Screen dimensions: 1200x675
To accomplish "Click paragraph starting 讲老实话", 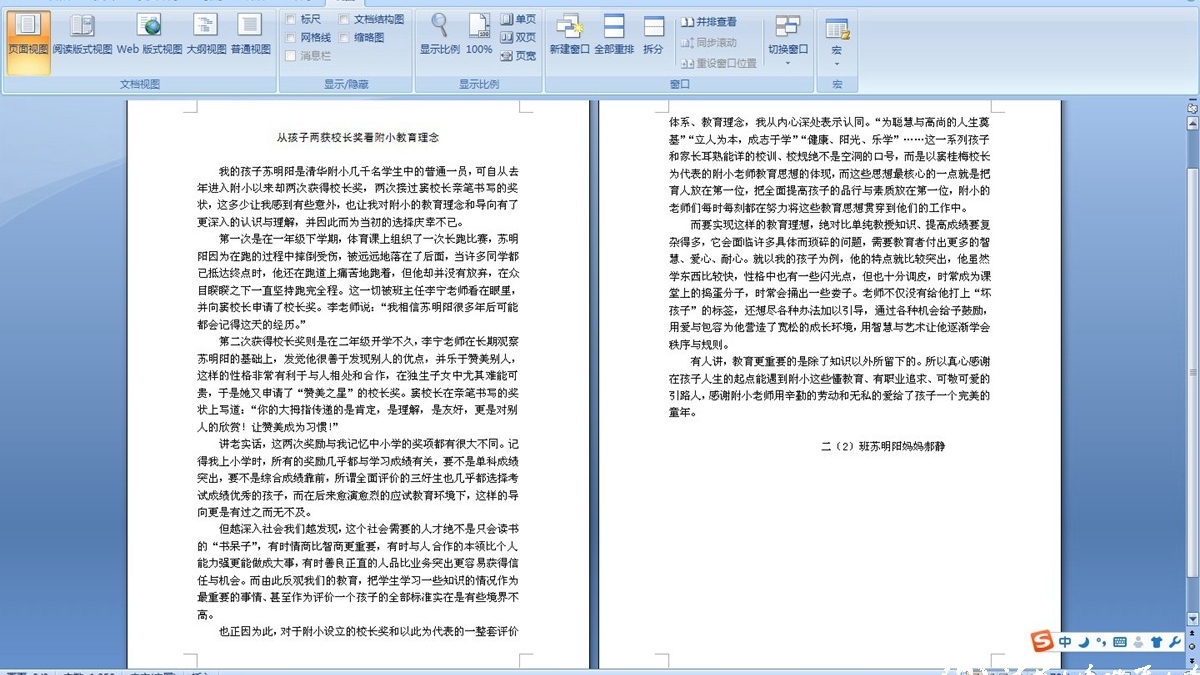I will click(x=358, y=478).
